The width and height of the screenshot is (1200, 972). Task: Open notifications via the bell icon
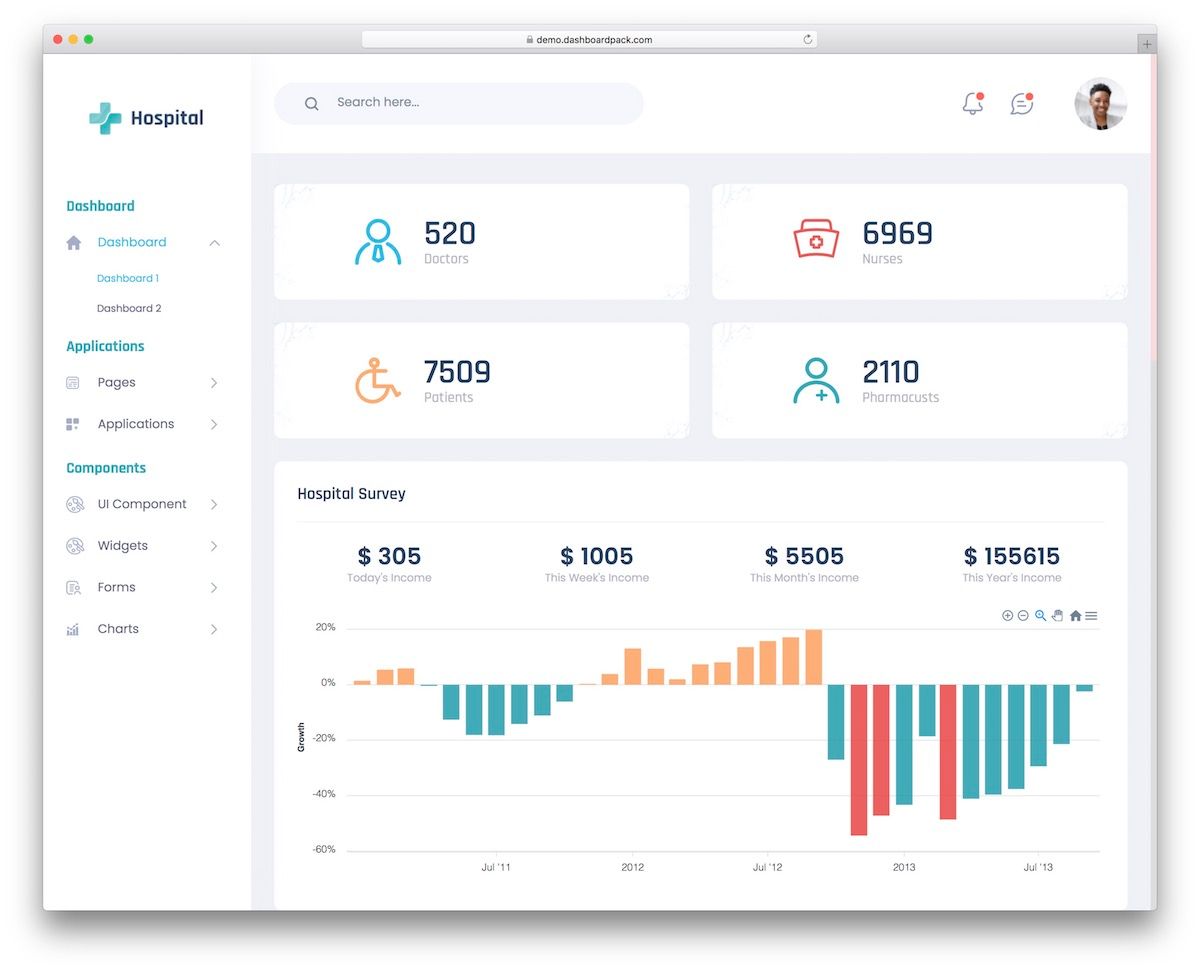tap(971, 103)
